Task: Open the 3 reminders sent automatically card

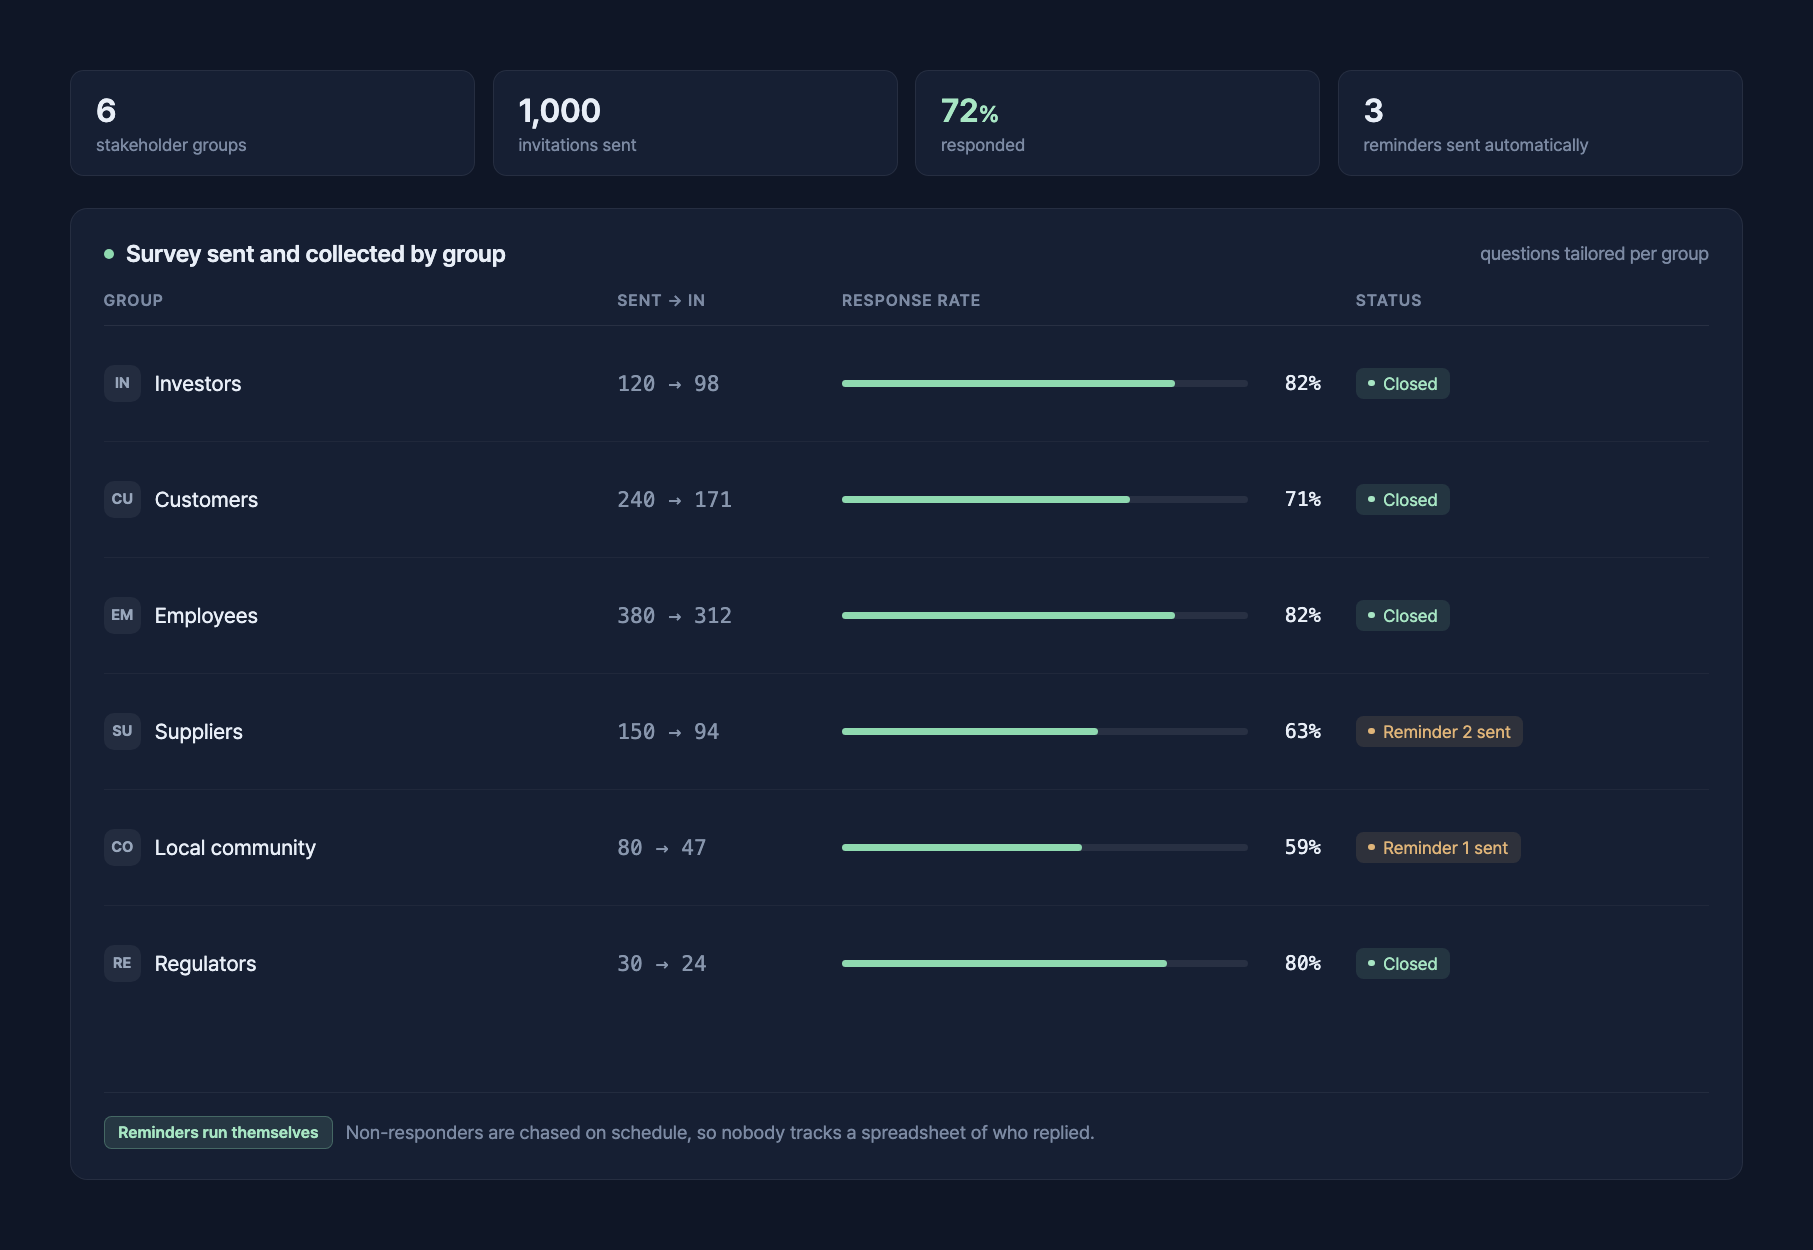Action: [x=1540, y=123]
